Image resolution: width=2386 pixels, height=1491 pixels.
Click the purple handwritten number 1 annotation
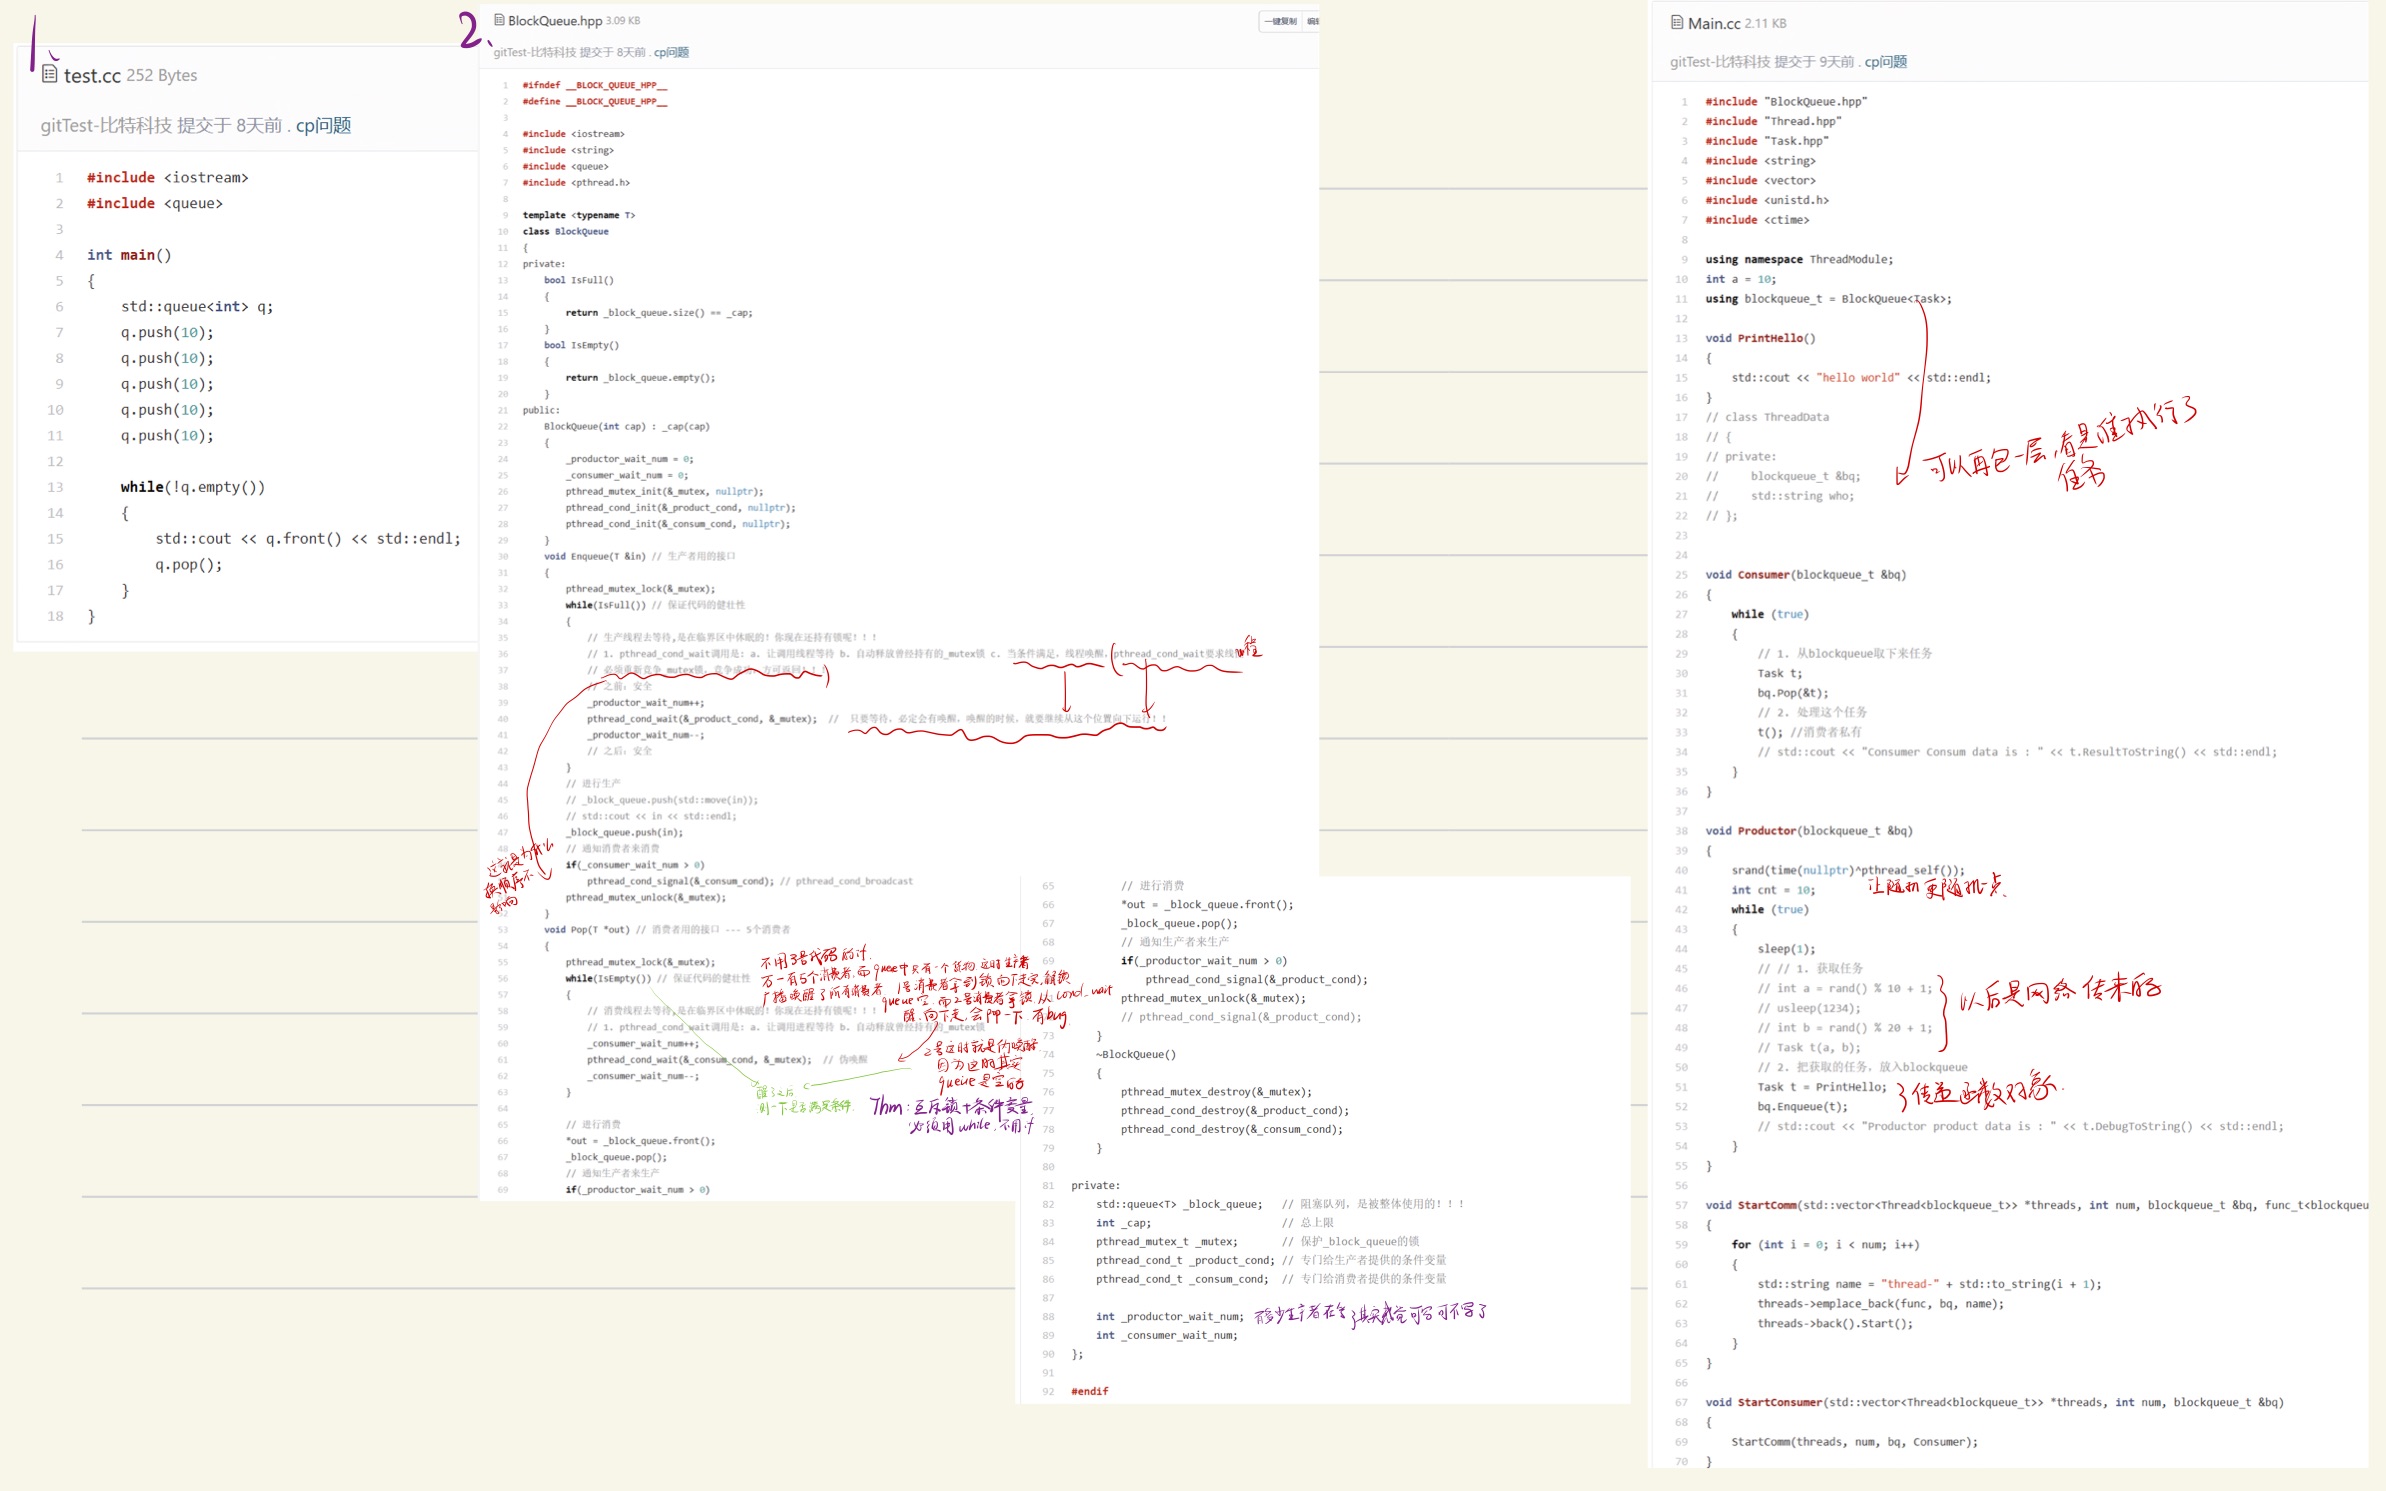(x=34, y=43)
